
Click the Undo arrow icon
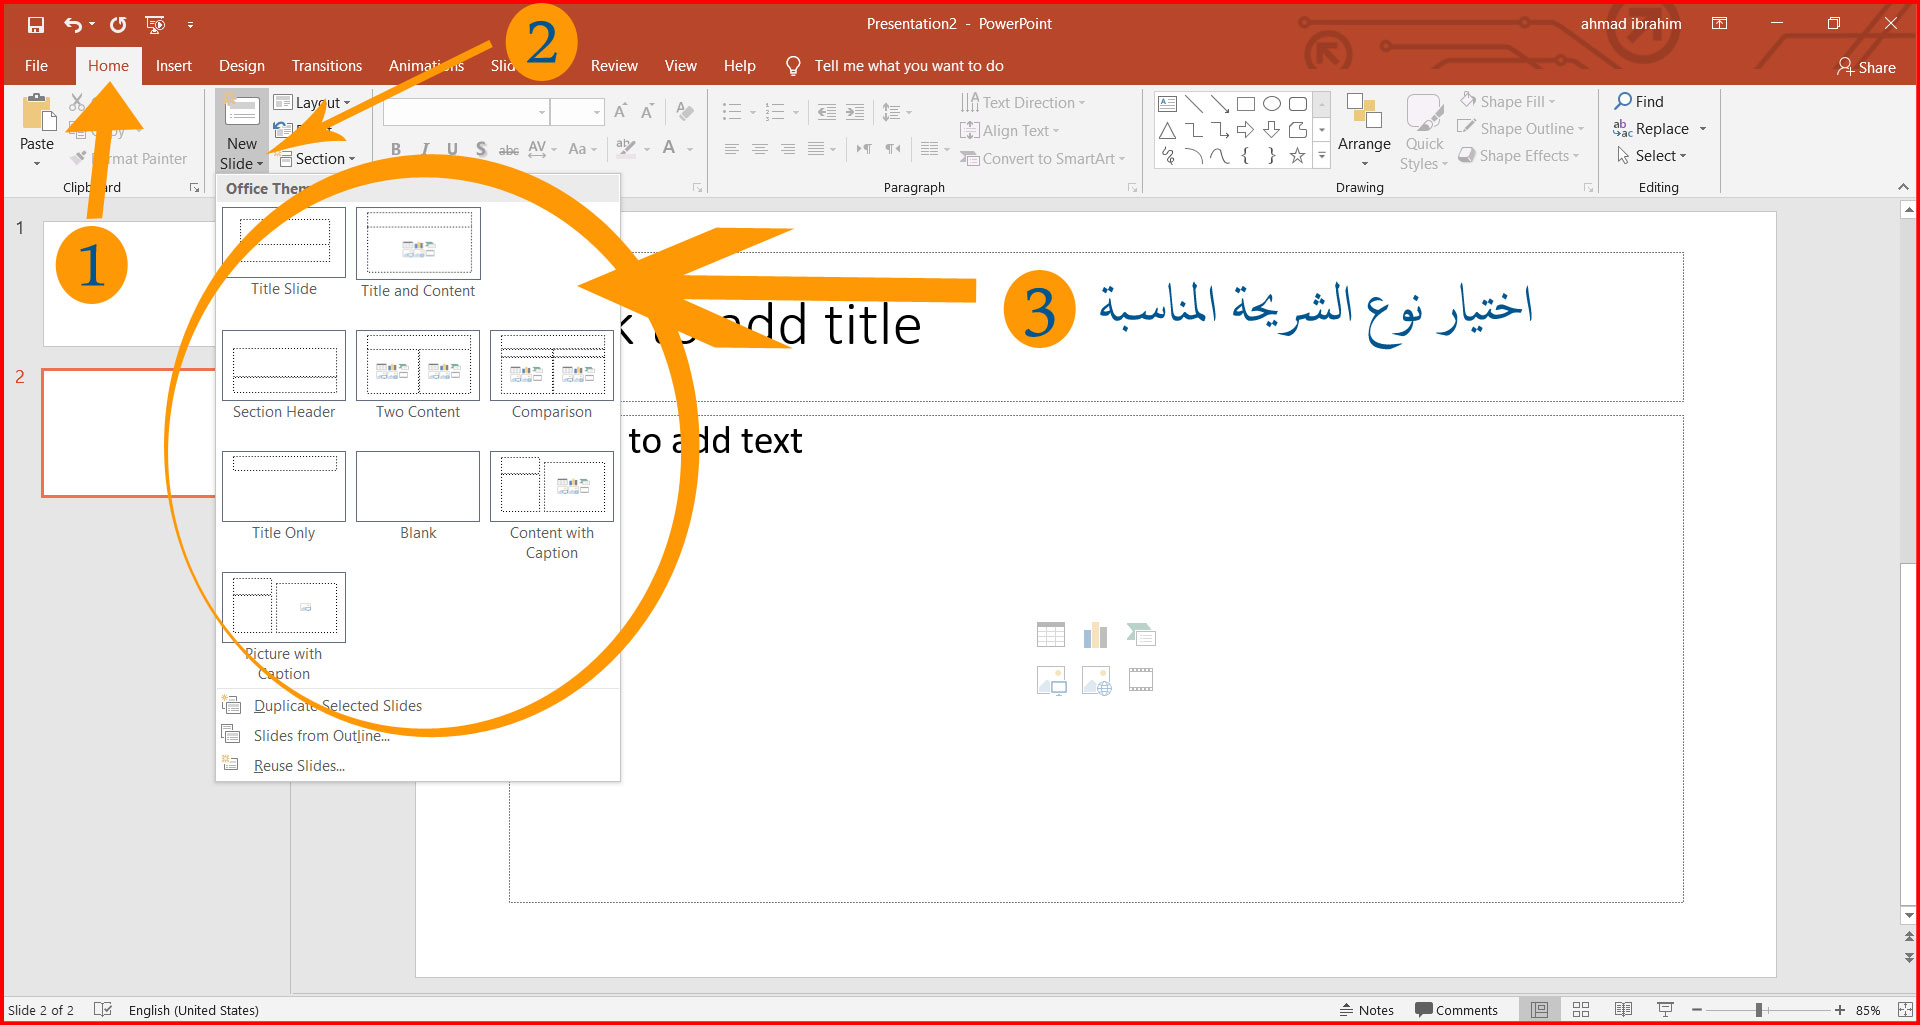coord(73,24)
